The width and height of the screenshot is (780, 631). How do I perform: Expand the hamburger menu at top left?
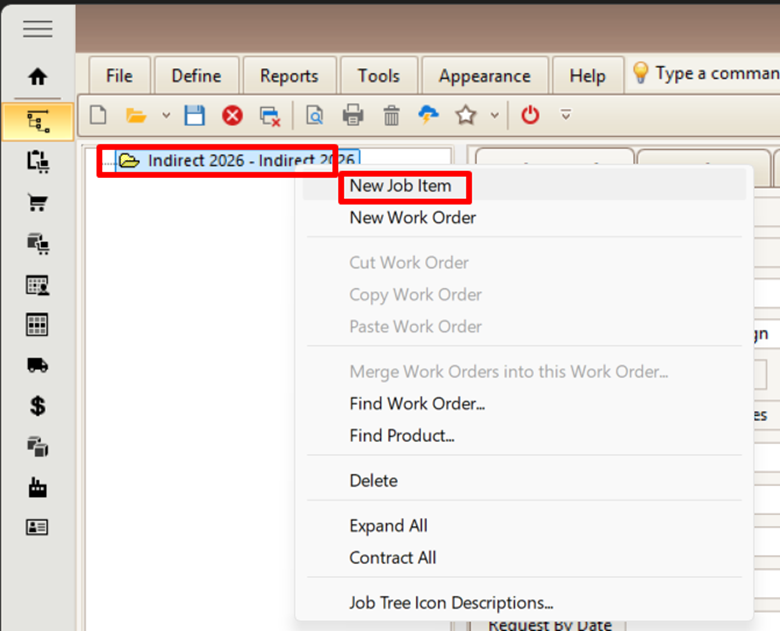[38, 28]
